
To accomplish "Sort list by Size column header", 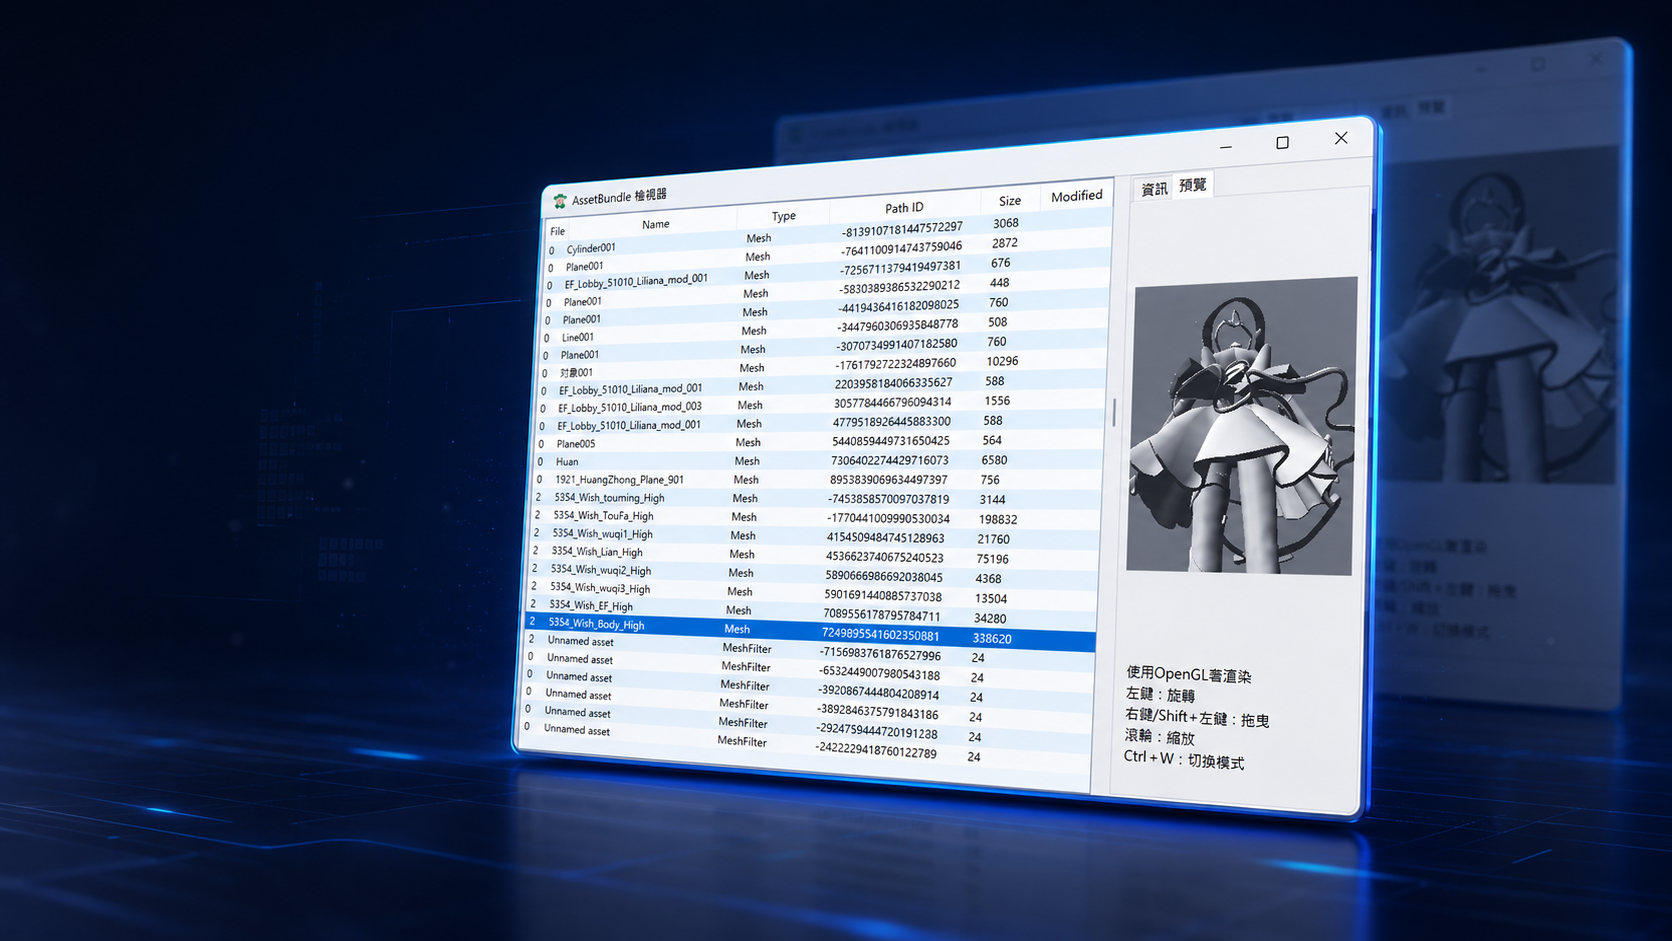I will point(1010,200).
